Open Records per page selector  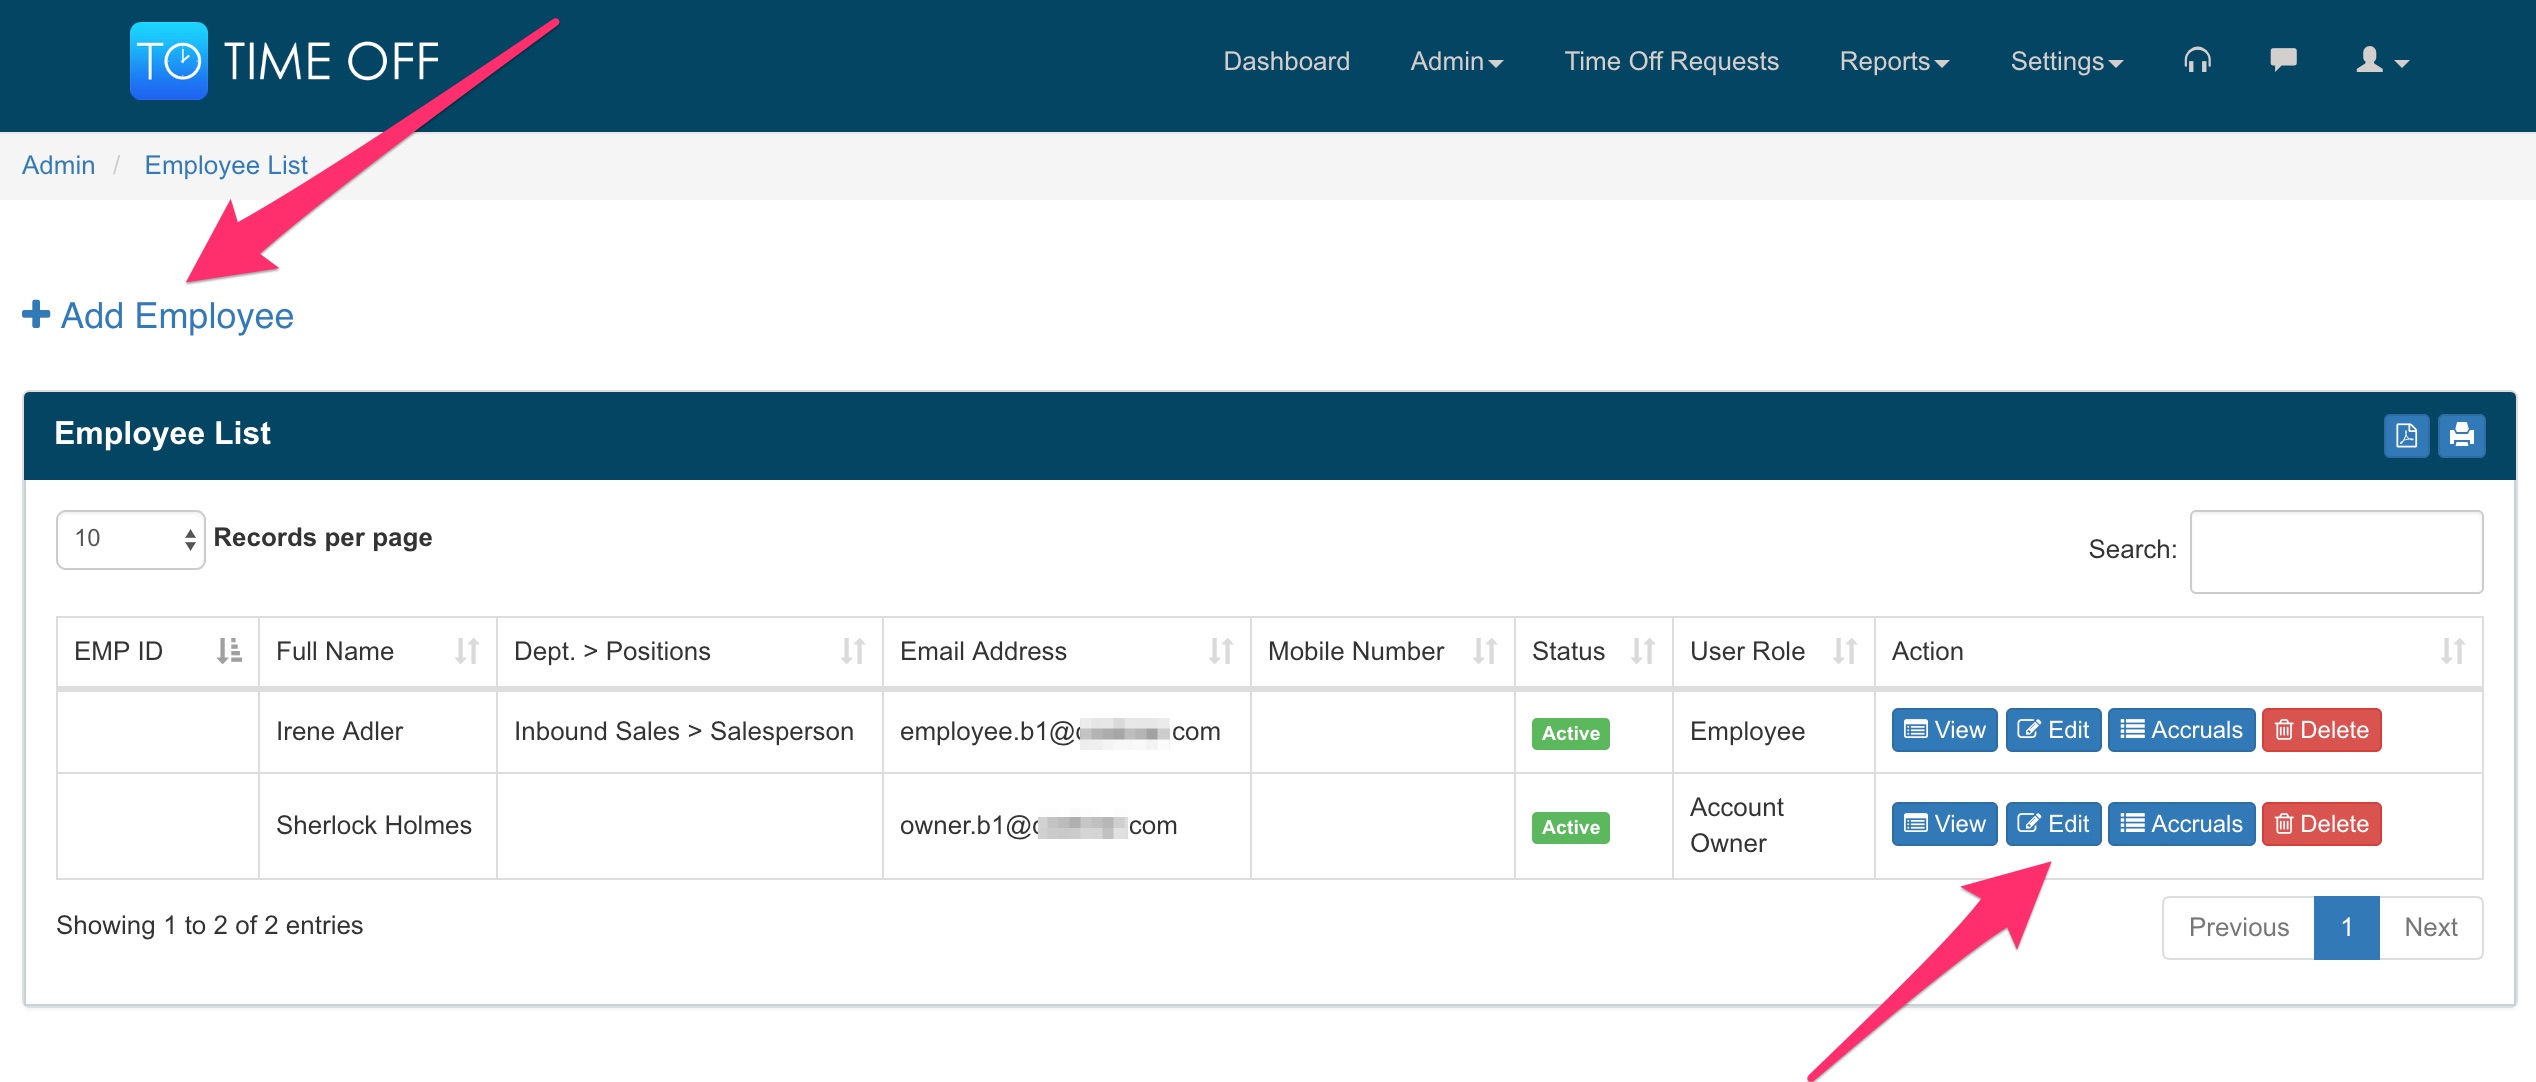point(131,539)
